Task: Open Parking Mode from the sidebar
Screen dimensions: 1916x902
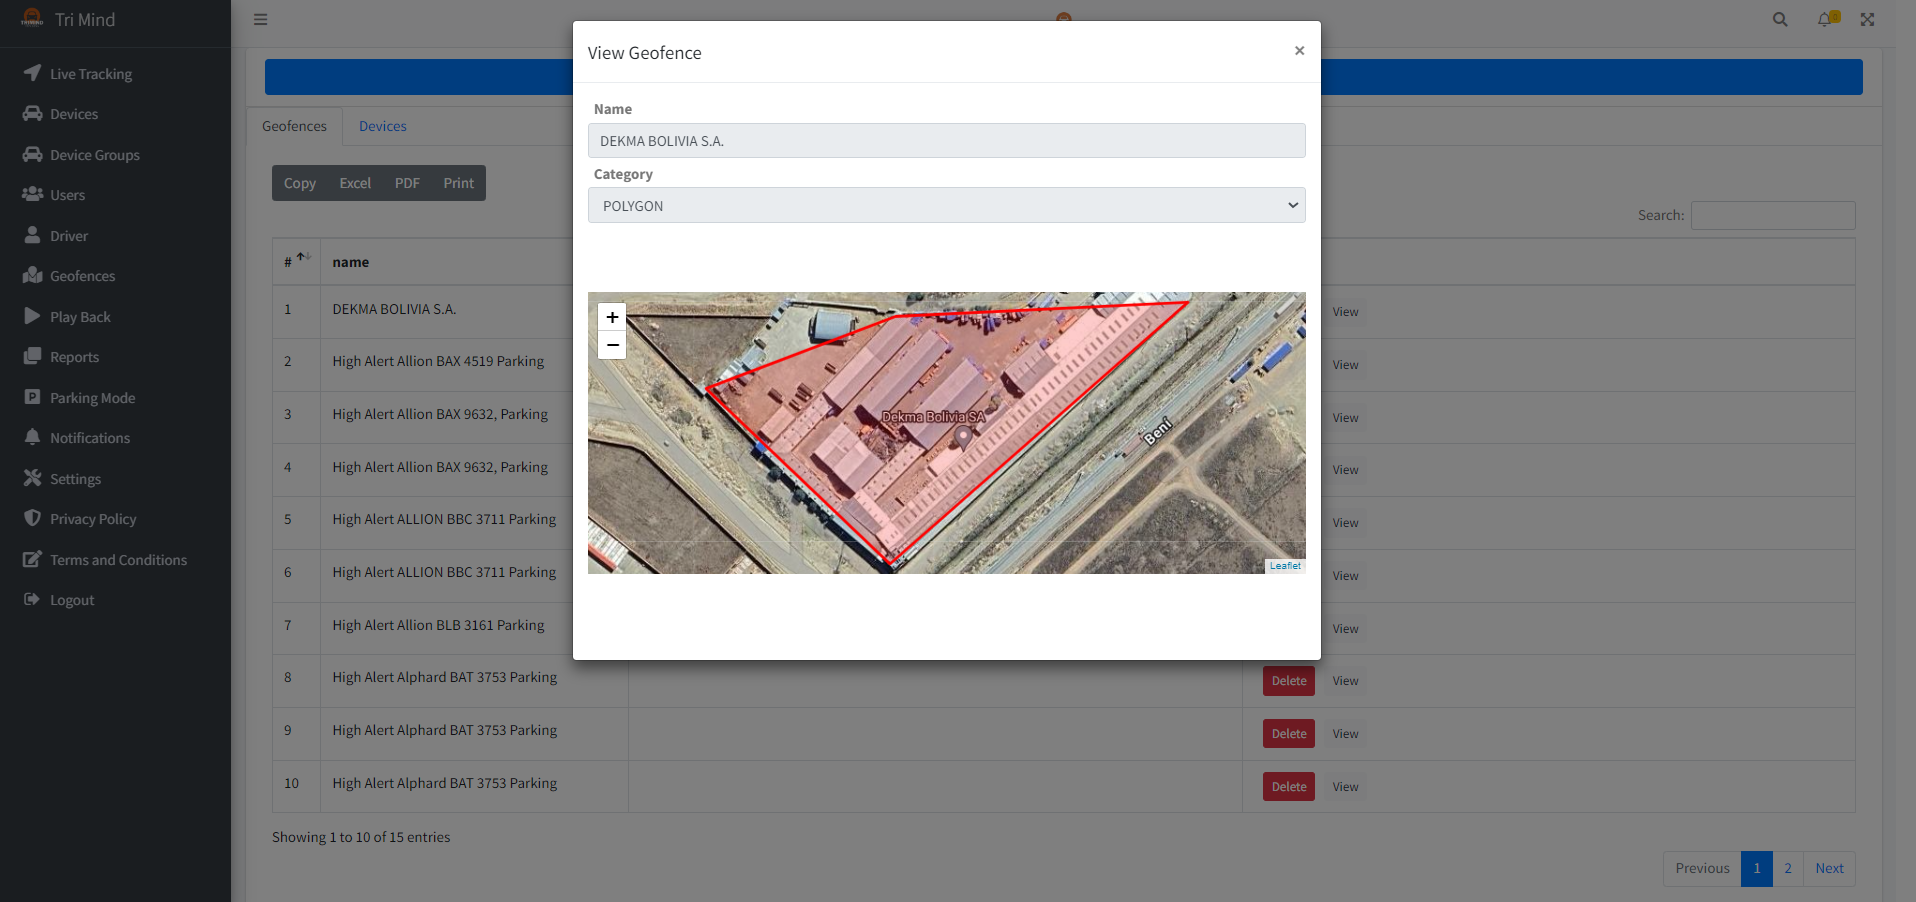Action: pyautogui.click(x=93, y=397)
